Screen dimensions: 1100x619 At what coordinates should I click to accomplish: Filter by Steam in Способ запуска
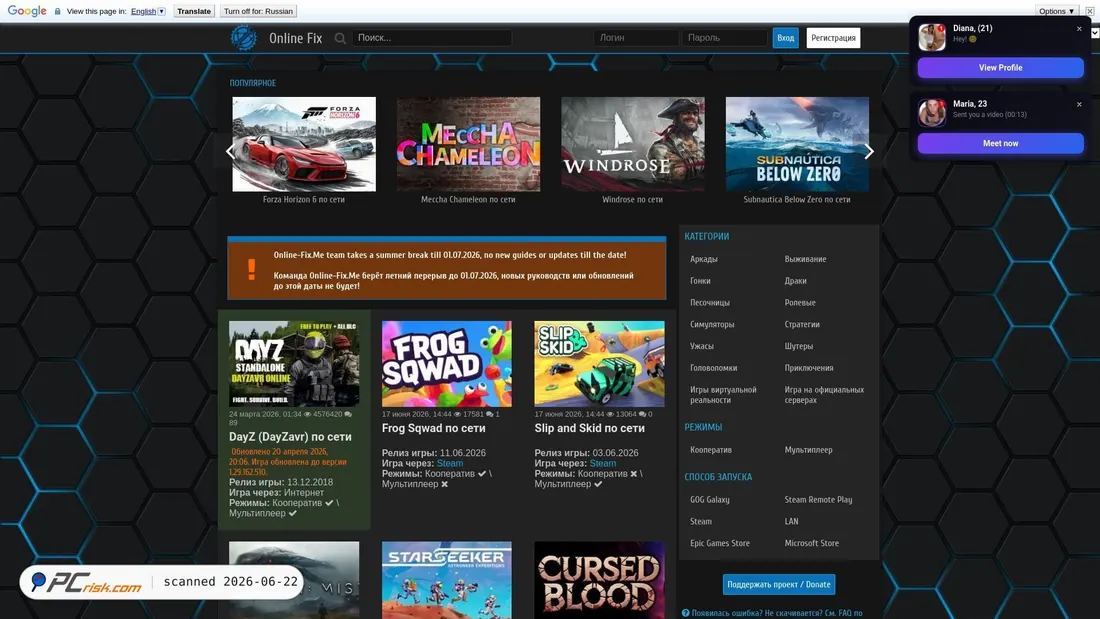(x=701, y=521)
